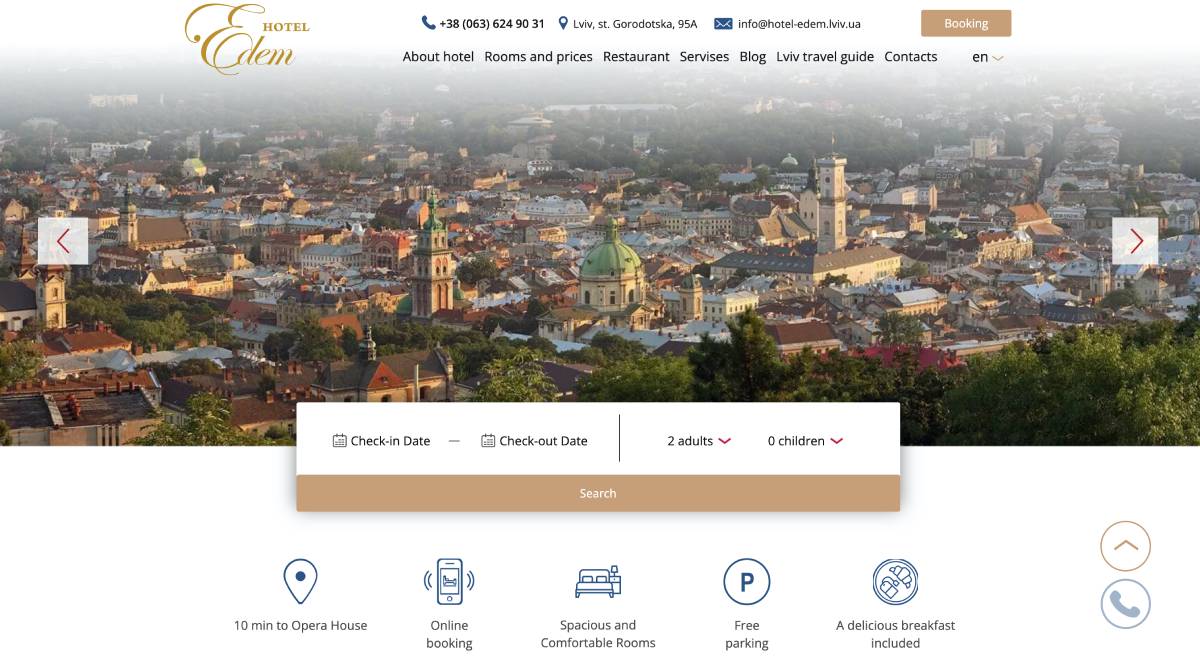Click the phone icon next to the phone number
This screenshot has height=665, width=1200.
point(428,22)
